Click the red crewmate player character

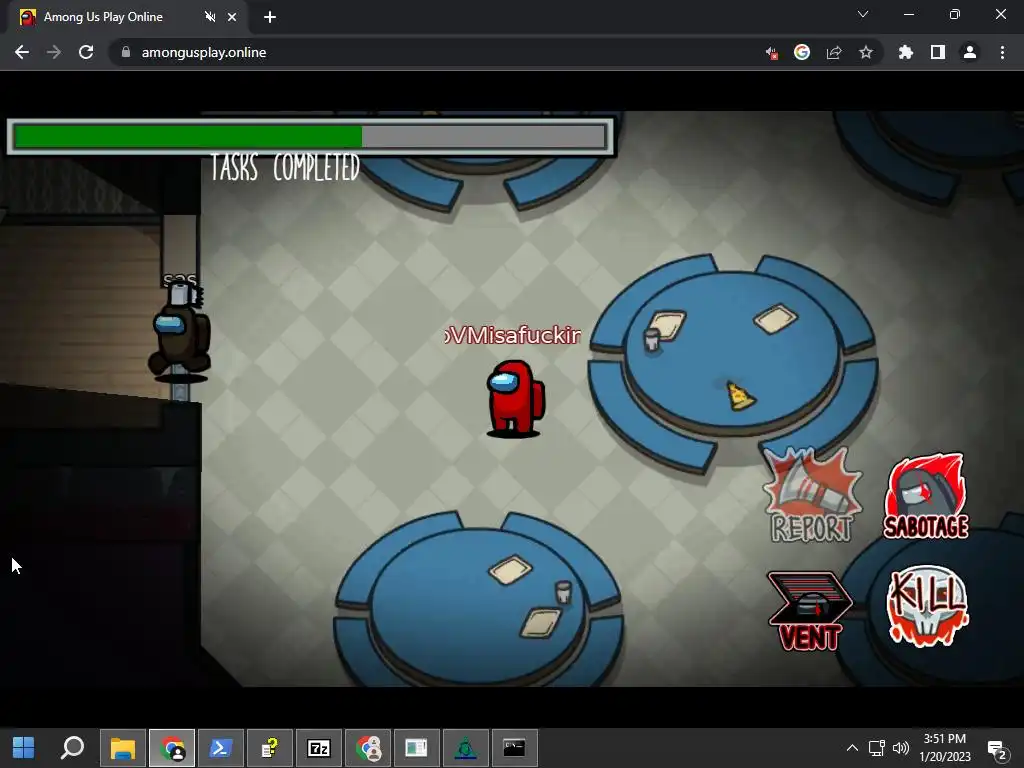(x=515, y=398)
